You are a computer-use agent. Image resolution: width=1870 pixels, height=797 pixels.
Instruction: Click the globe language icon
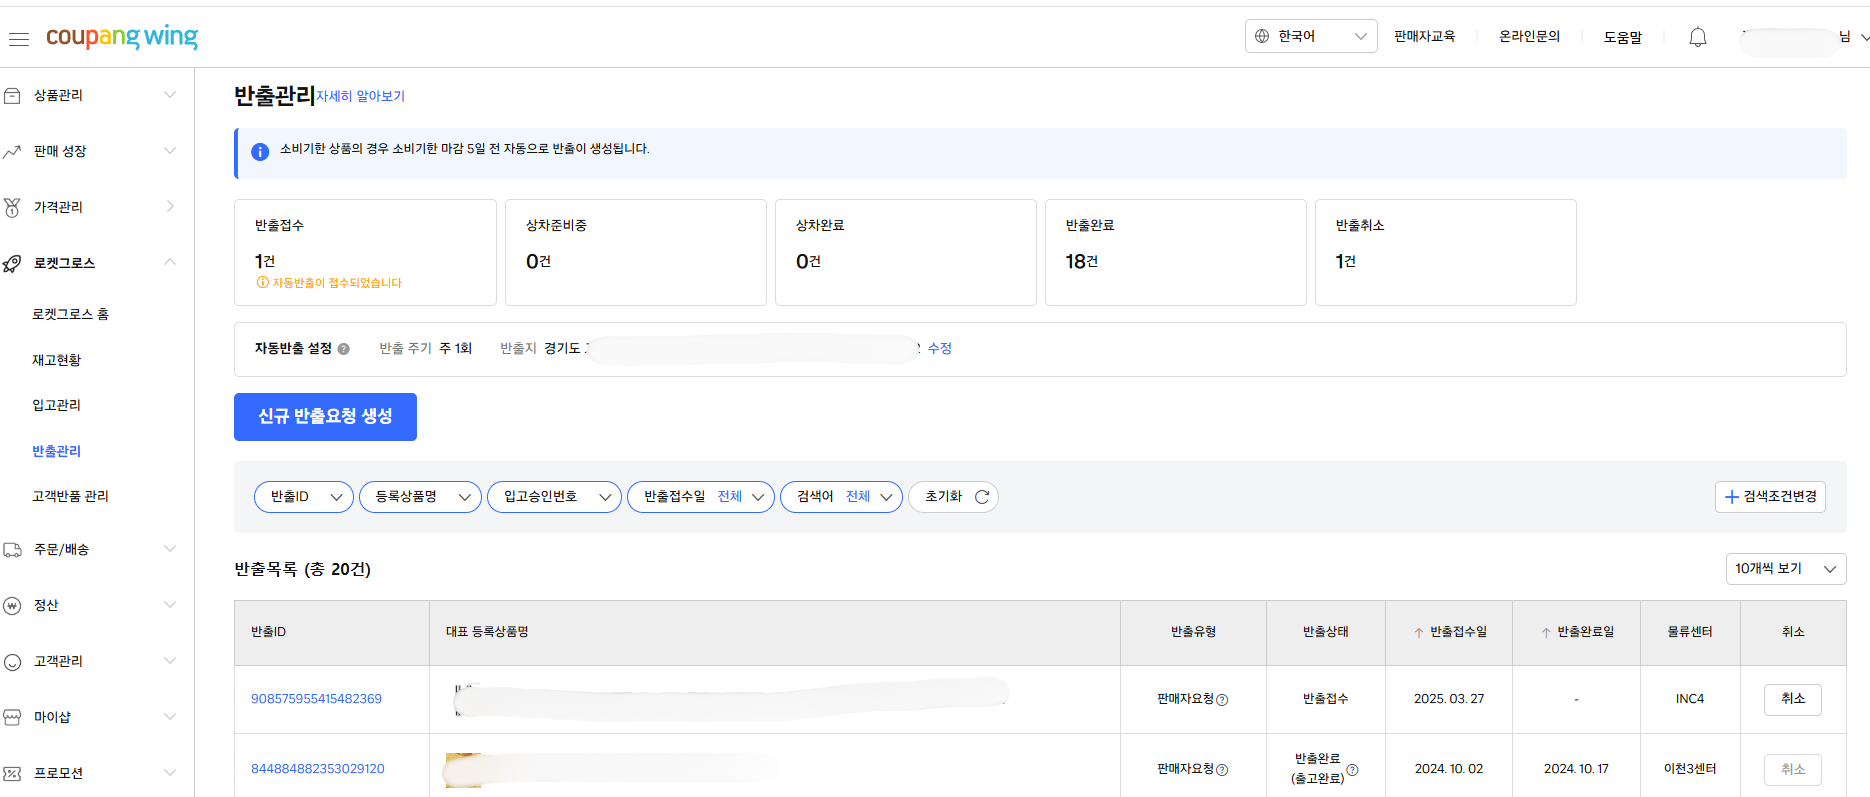(x=1262, y=36)
